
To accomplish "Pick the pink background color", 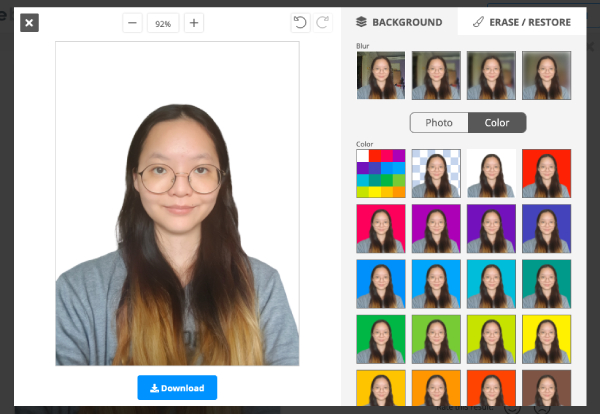I will click(x=381, y=229).
